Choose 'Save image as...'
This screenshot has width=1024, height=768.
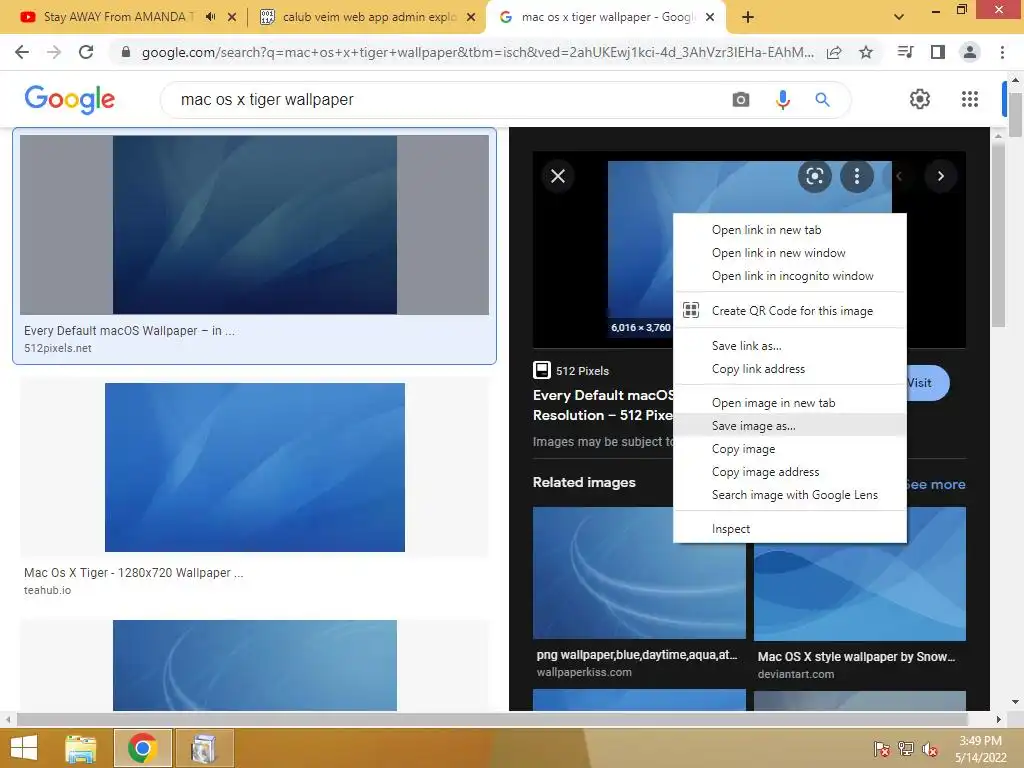(790, 426)
